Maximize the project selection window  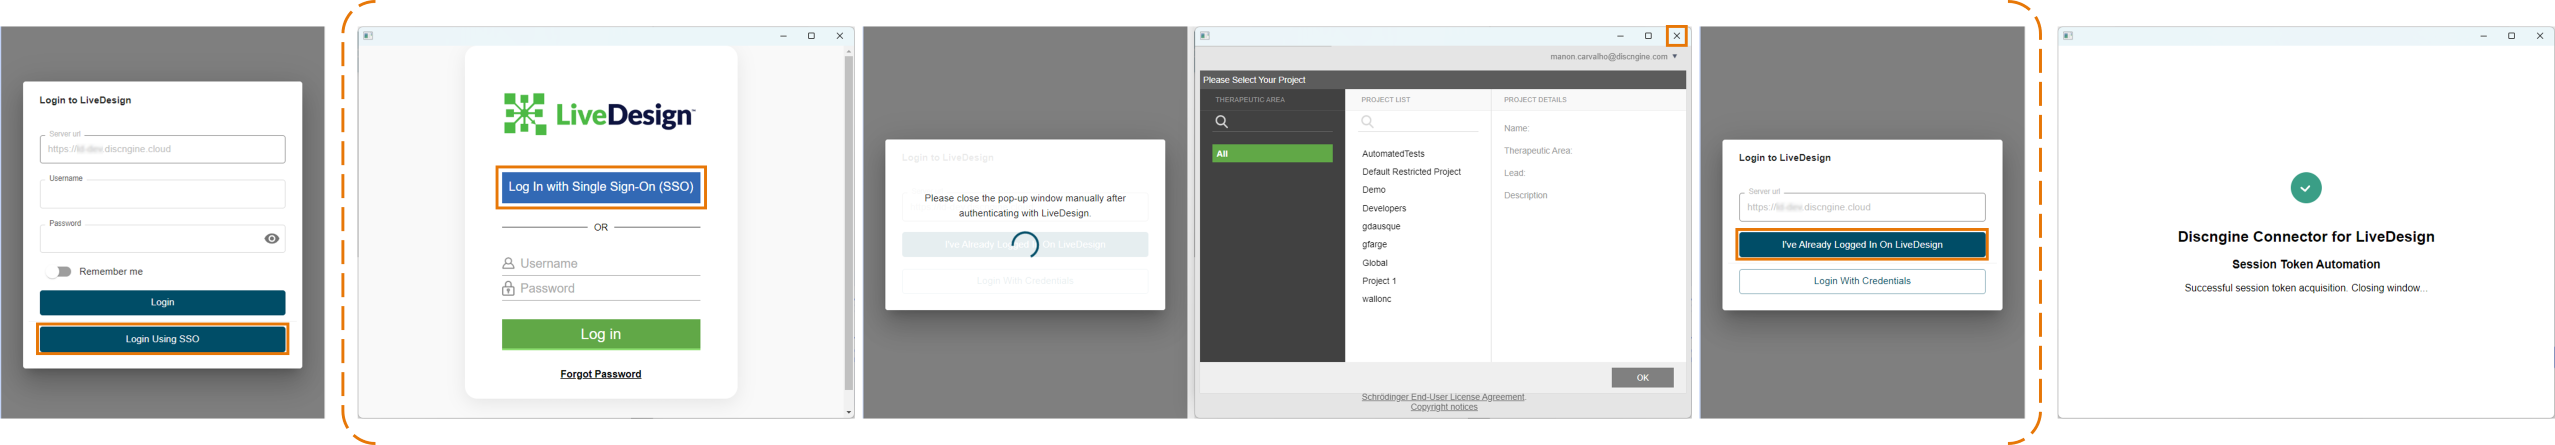tap(1648, 36)
